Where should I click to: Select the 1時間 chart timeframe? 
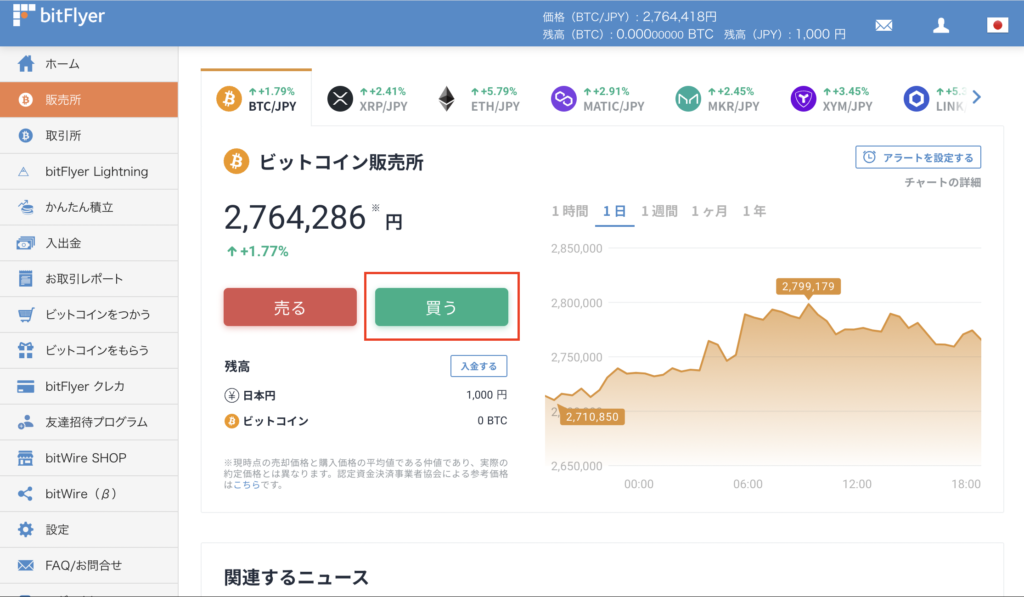572,211
